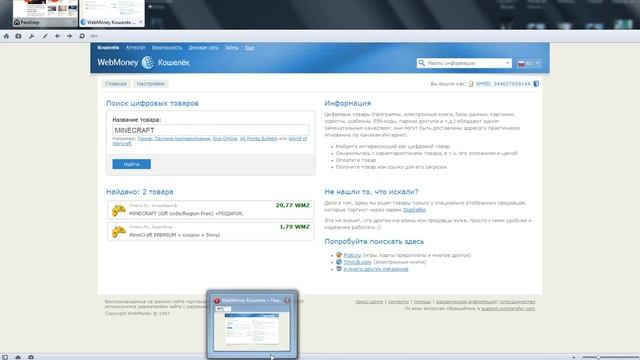
Task: Click the All Points Bulletin example link
Action: [x=258, y=138]
